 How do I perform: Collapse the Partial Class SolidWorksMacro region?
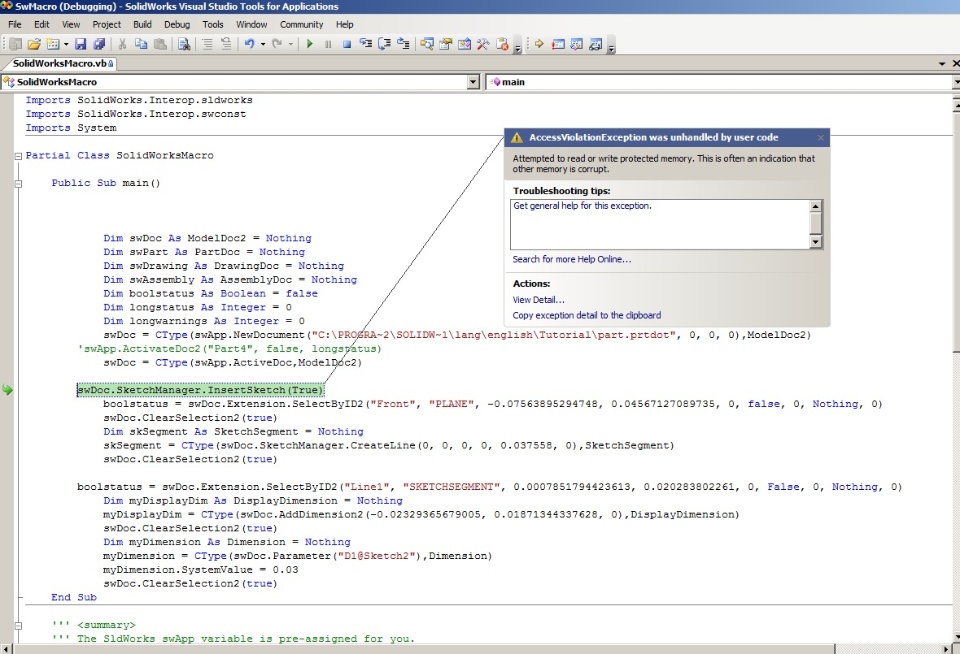point(18,156)
